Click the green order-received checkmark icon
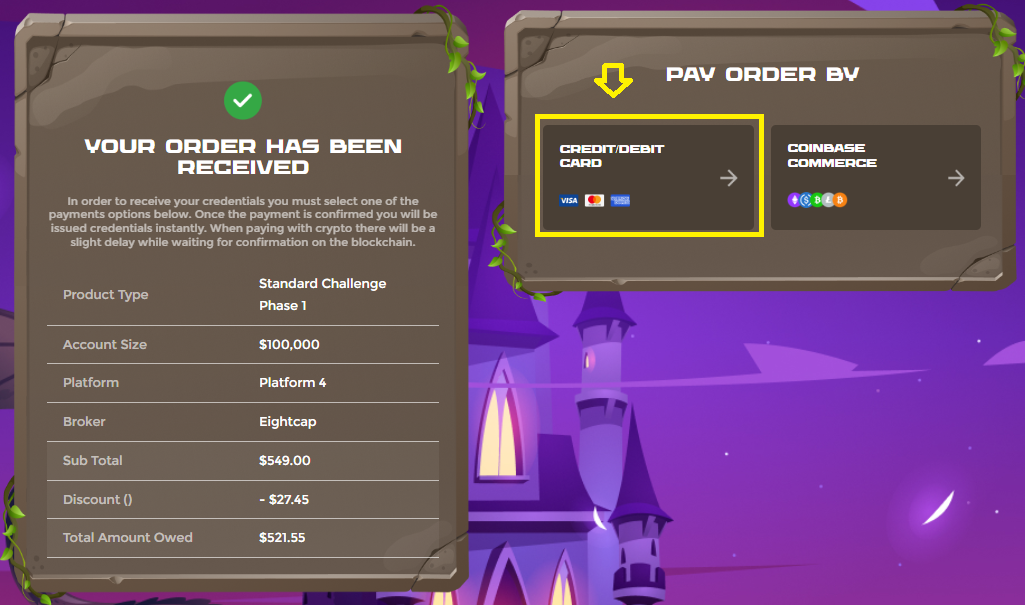 (x=243, y=101)
